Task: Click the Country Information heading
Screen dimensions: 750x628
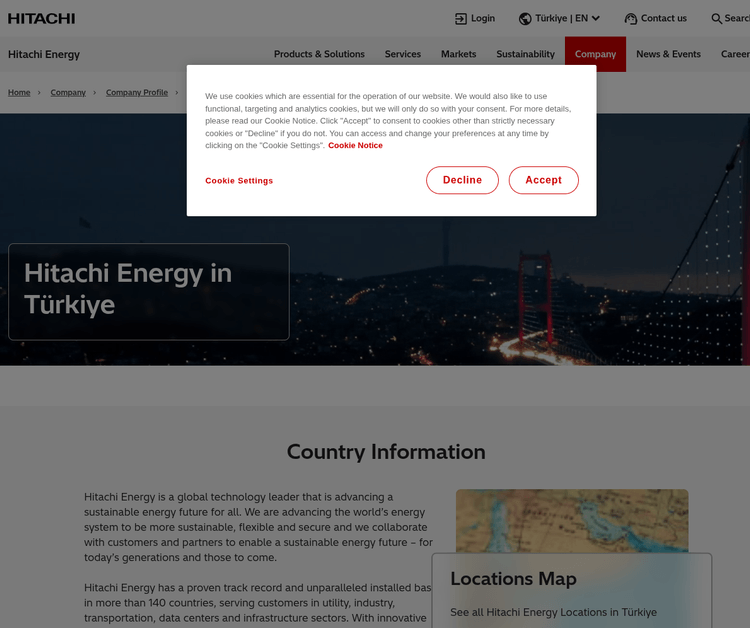Action: click(x=386, y=452)
